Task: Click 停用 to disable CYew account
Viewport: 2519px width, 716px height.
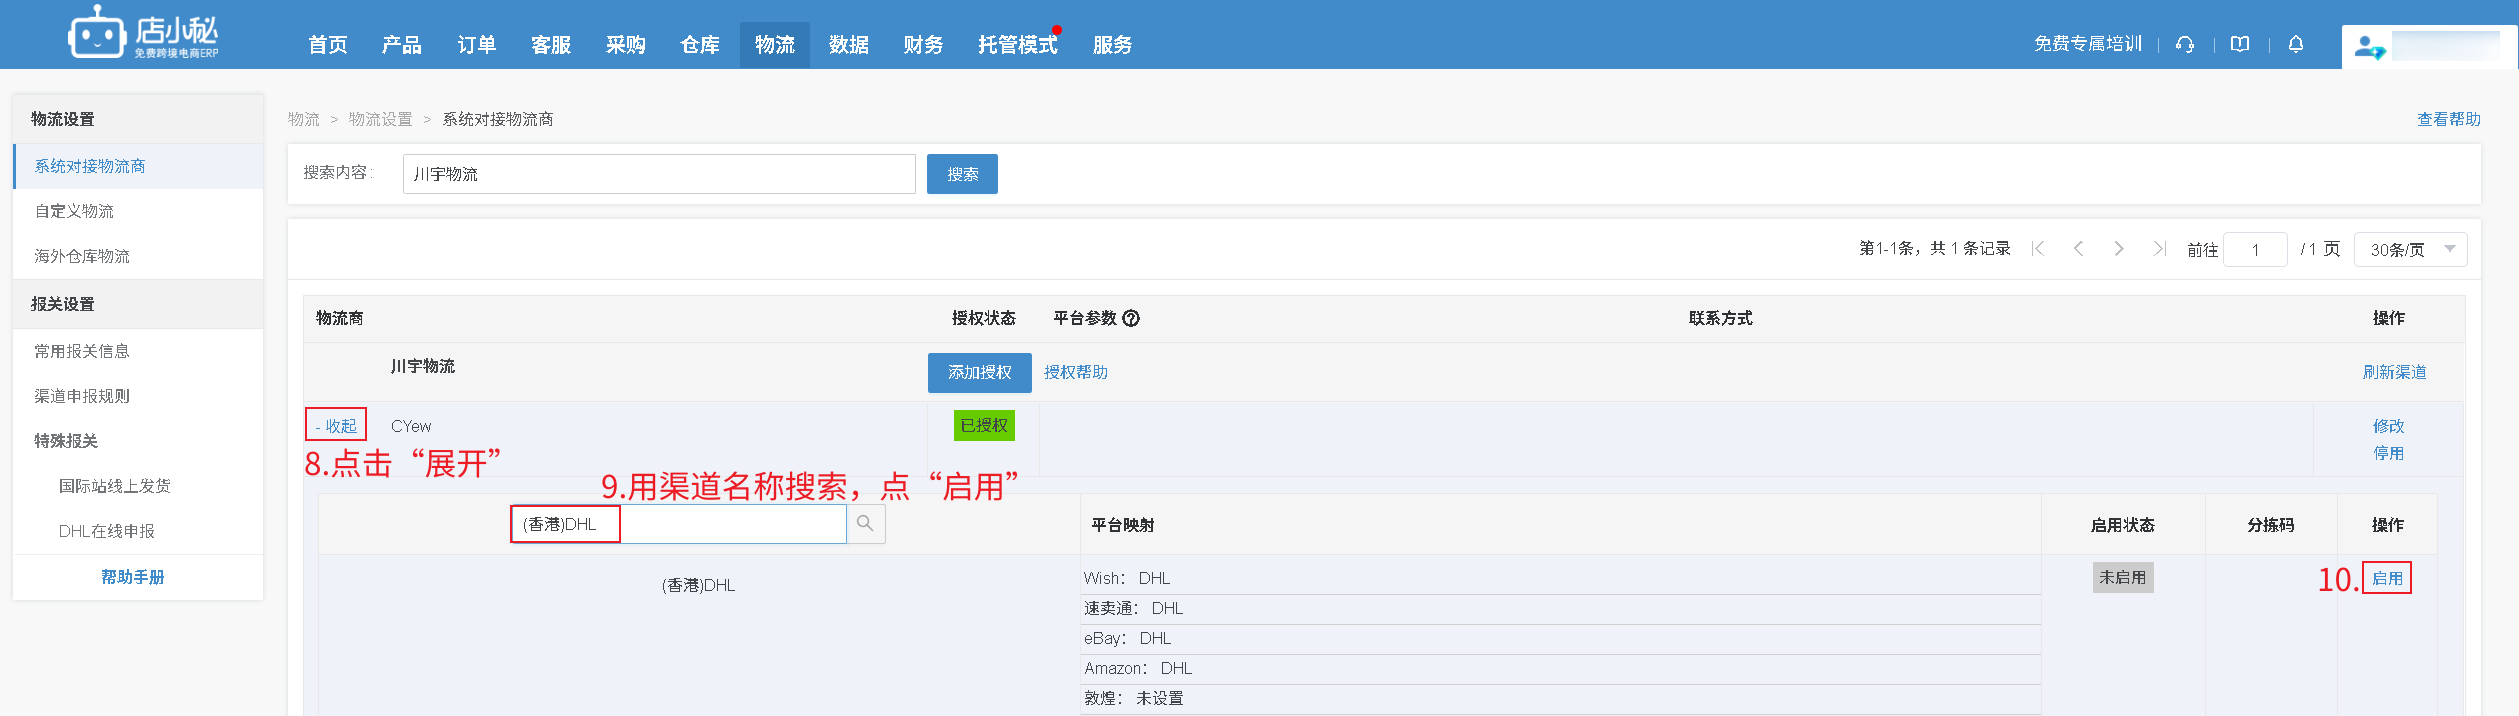Action: 2388,453
